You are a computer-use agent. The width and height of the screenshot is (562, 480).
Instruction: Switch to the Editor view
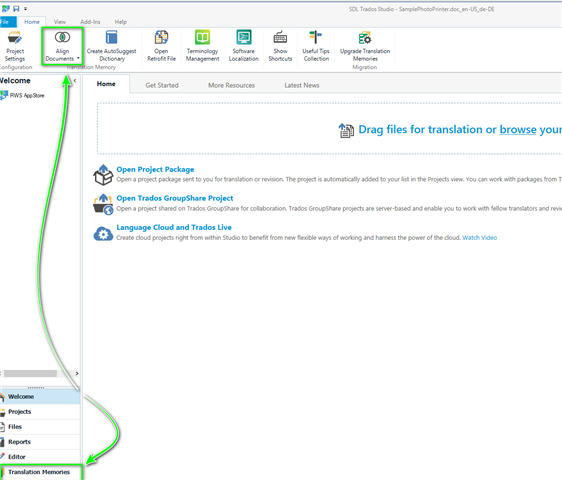pos(40,457)
